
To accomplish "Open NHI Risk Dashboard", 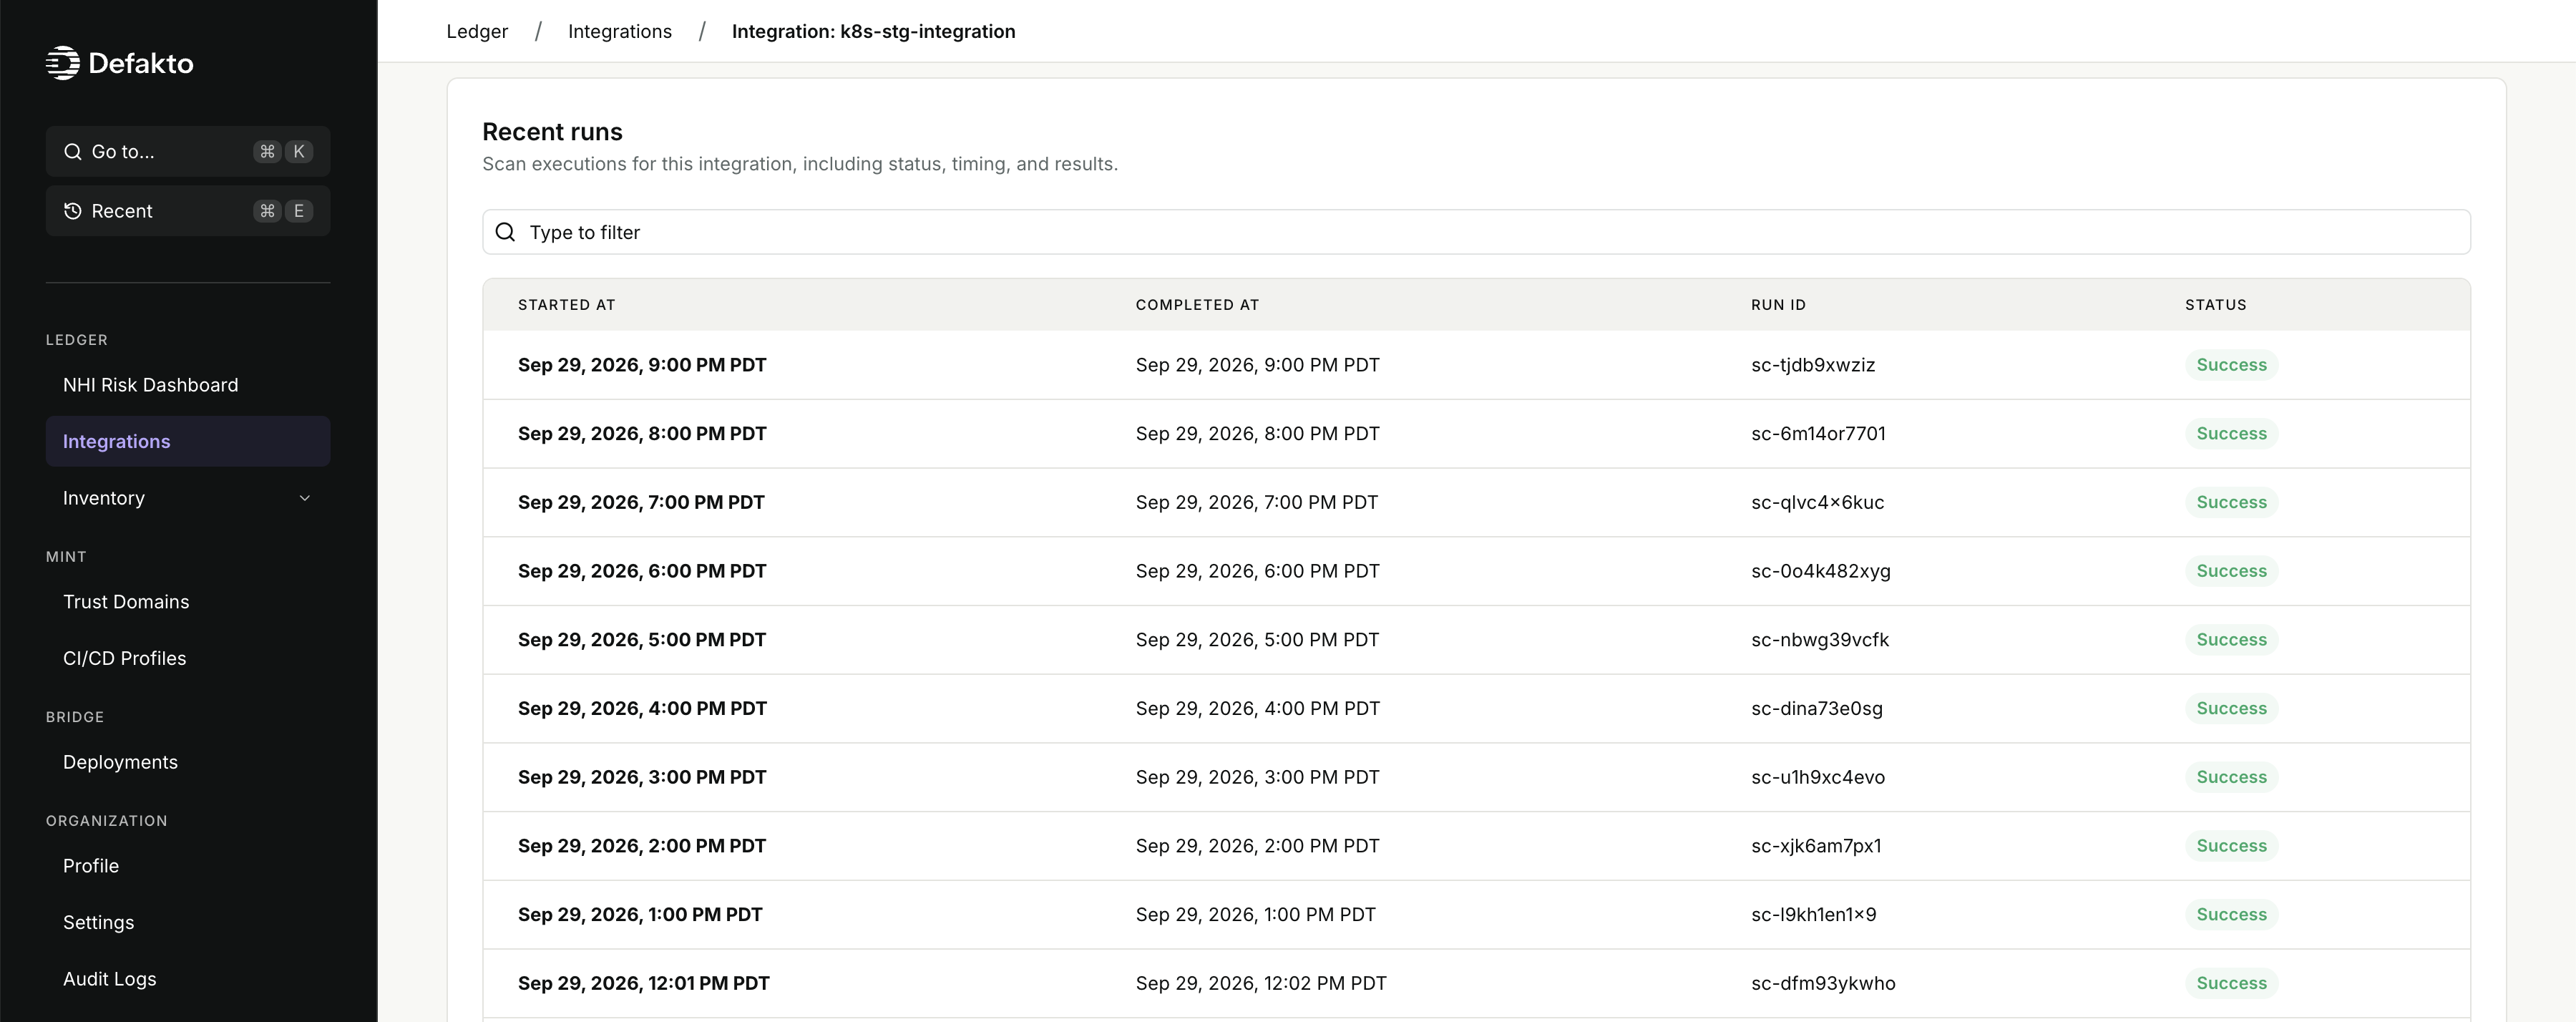I will pyautogui.click(x=188, y=385).
